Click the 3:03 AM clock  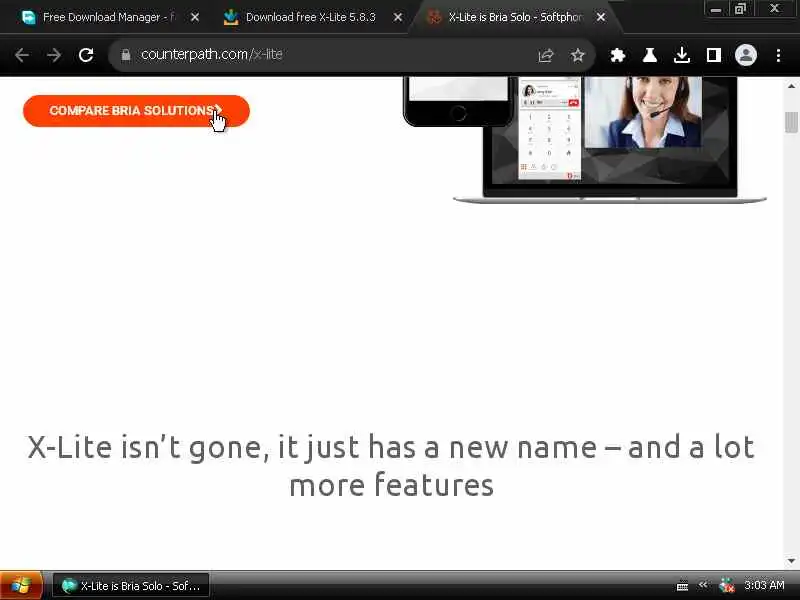click(764, 585)
